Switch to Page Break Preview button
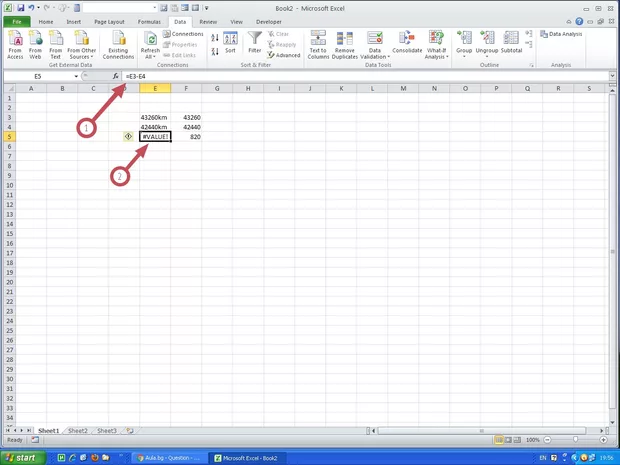The height and width of the screenshot is (465, 620). click(x=518, y=440)
